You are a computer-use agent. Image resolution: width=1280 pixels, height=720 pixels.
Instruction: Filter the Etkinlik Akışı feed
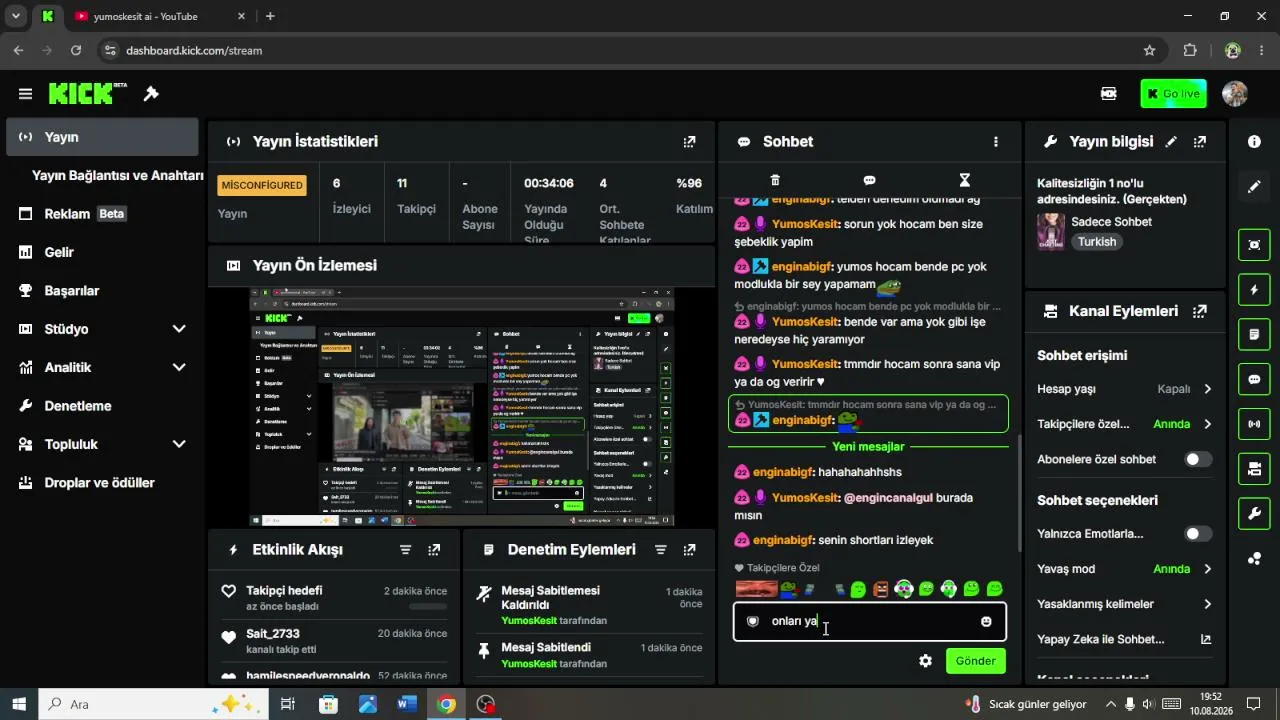pyautogui.click(x=405, y=550)
